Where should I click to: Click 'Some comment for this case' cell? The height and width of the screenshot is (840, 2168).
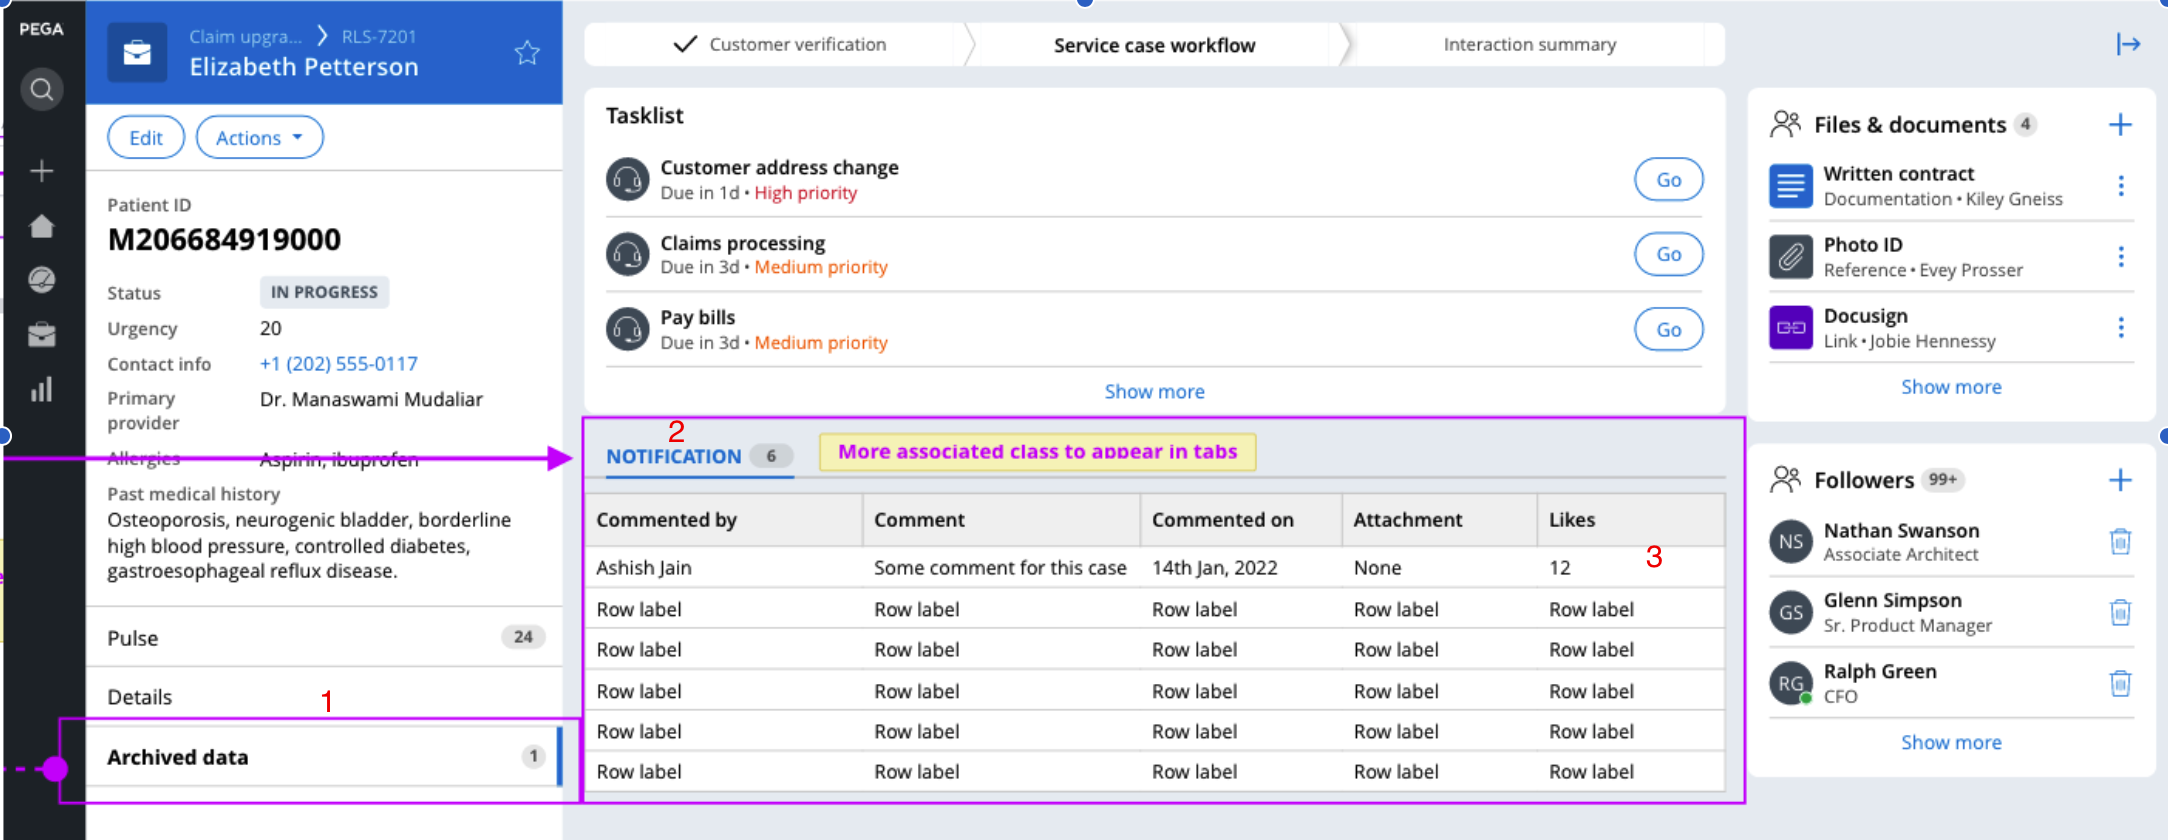(x=1000, y=568)
